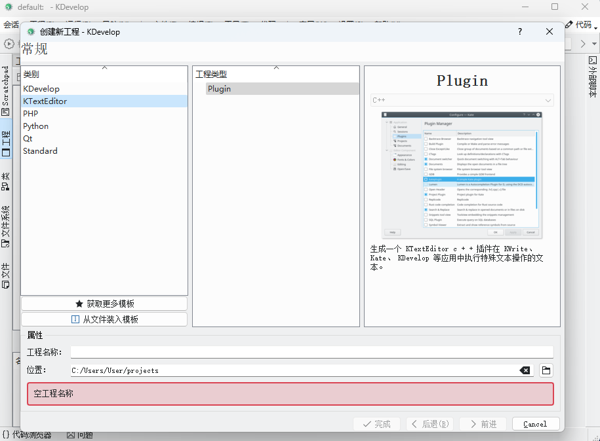Clear the location path with the erase icon
The height and width of the screenshot is (441, 600).
pos(525,370)
